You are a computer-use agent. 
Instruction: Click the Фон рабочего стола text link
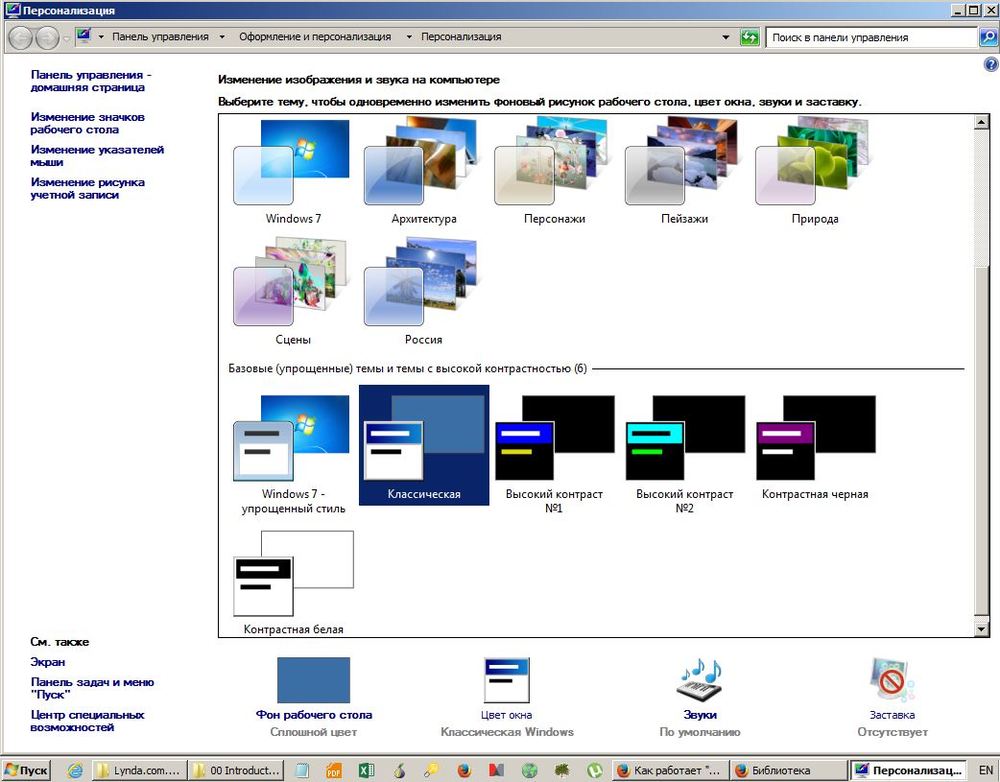point(314,715)
